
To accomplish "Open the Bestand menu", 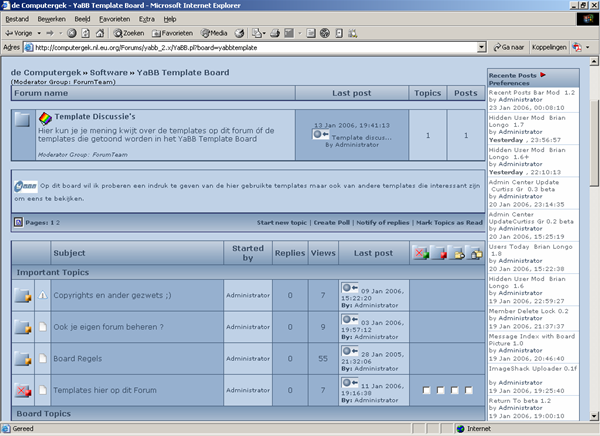I will tap(17, 19).
